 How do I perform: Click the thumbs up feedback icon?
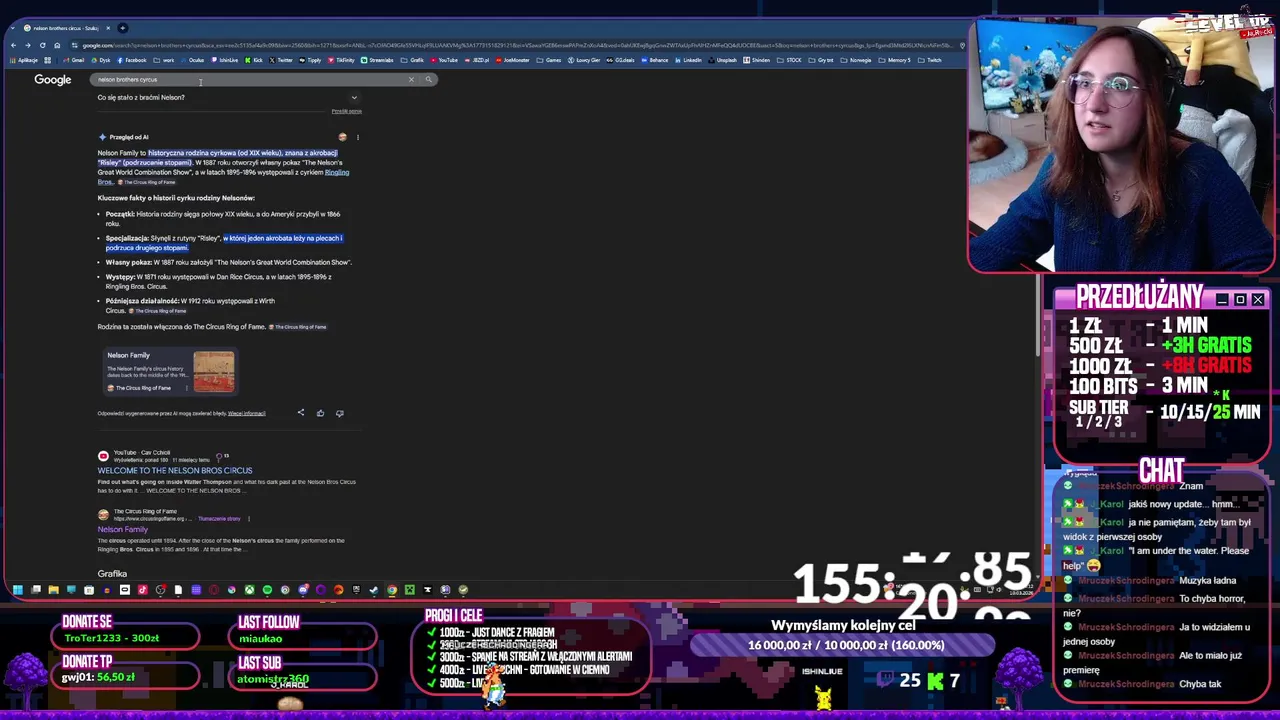320,413
